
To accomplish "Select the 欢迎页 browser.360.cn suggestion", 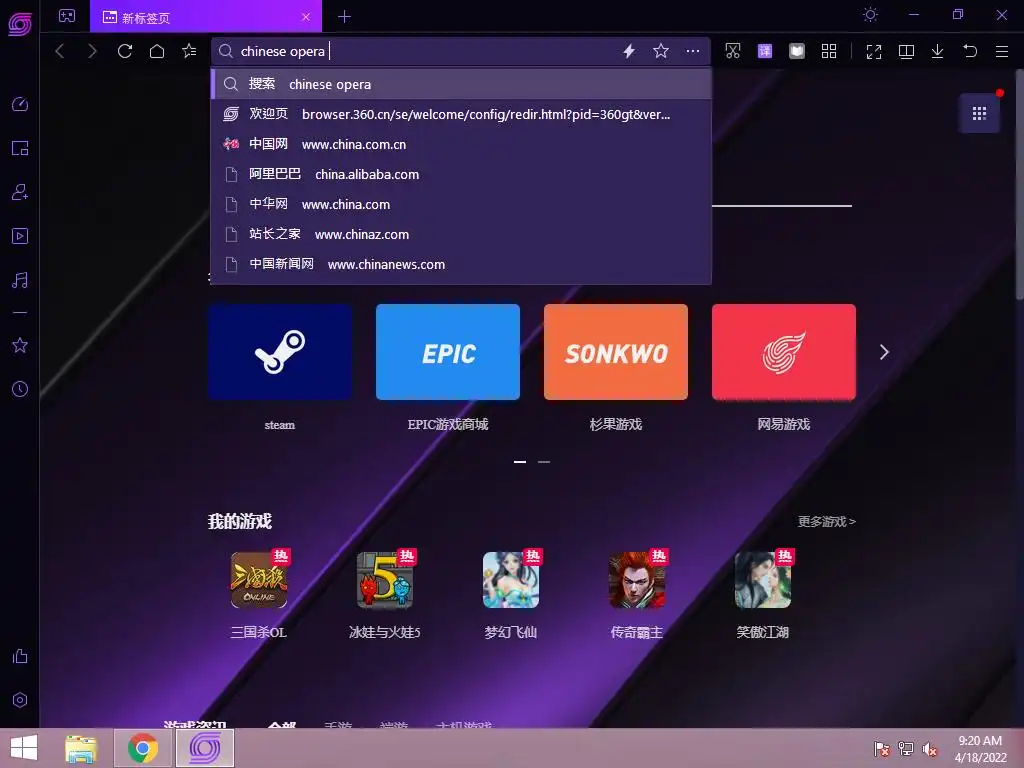I will pyautogui.click(x=461, y=114).
